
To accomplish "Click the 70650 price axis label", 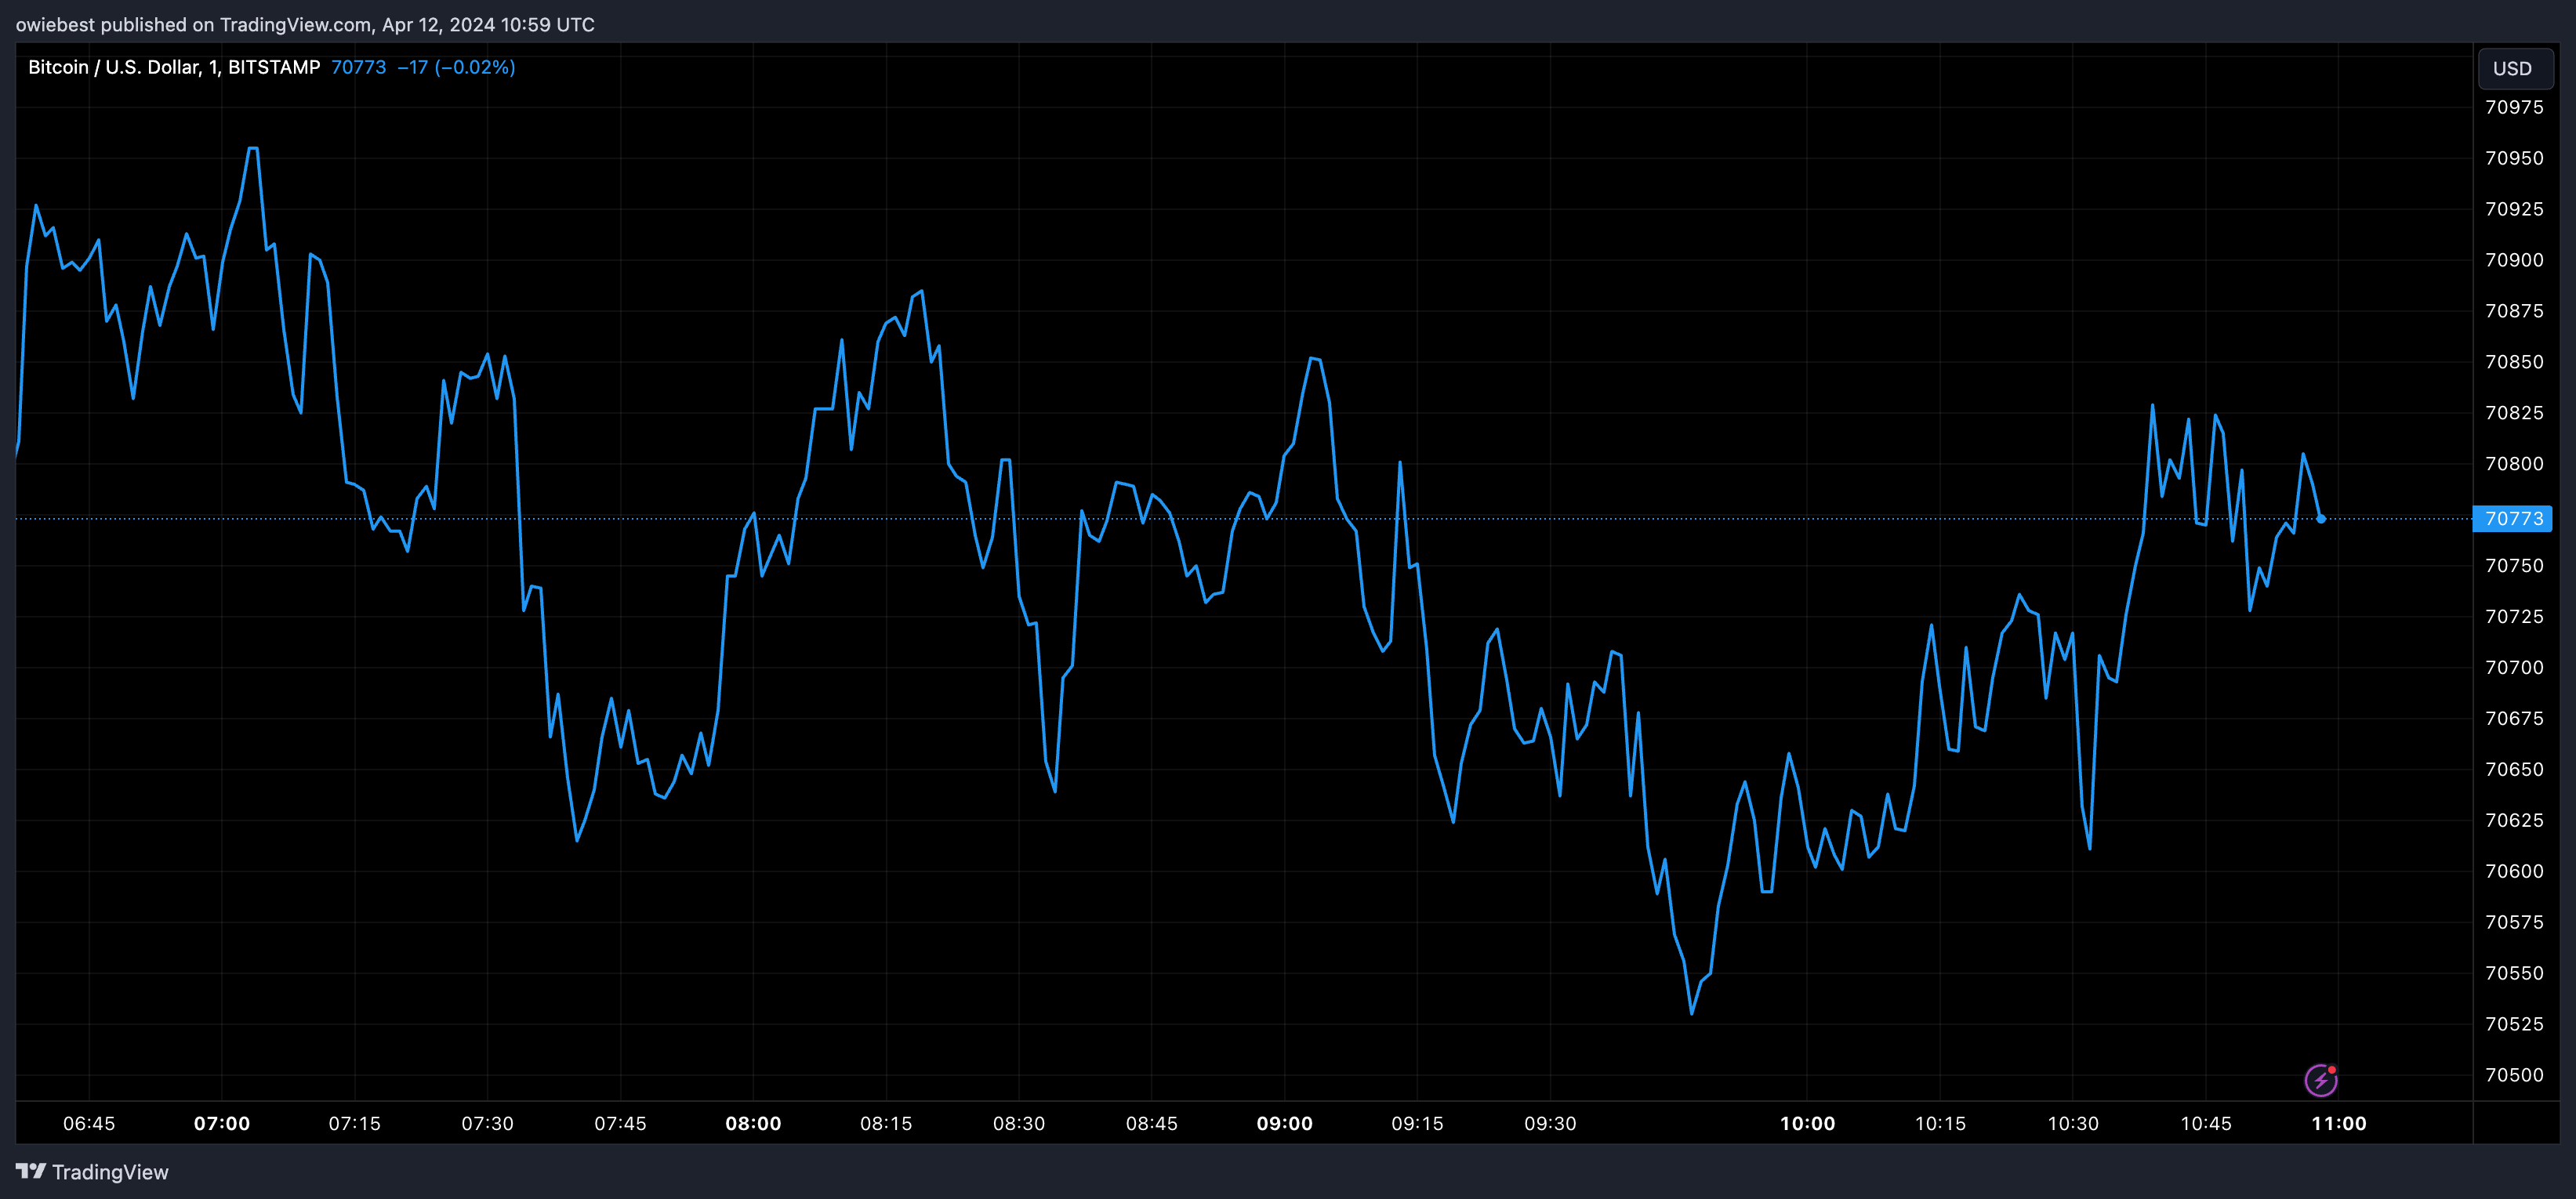I will (x=2514, y=769).
